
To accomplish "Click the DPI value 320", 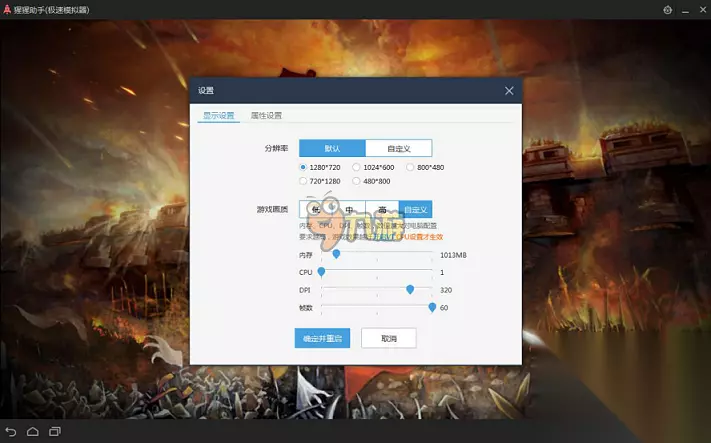I will [x=446, y=290].
